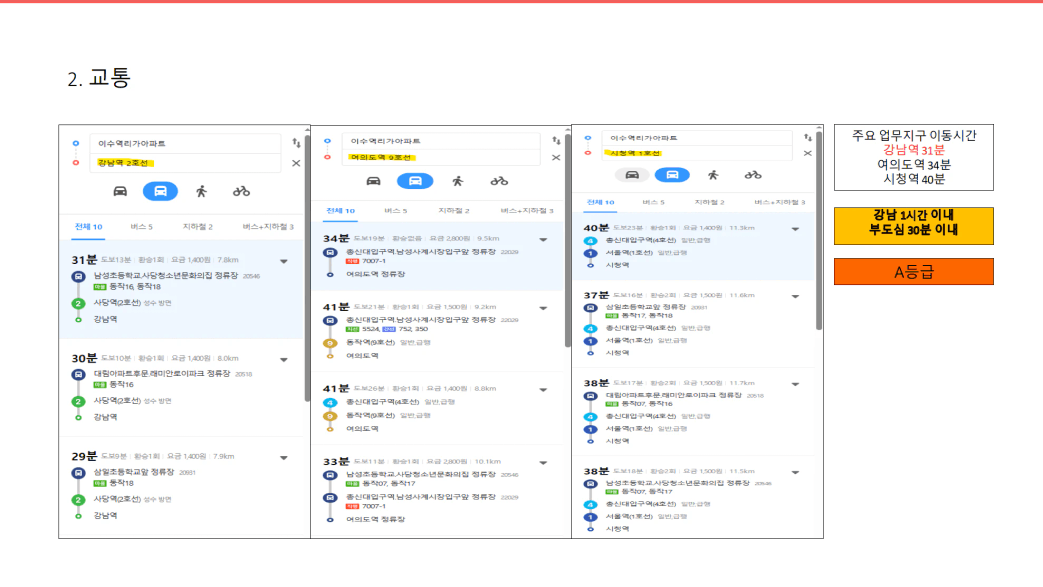The height and width of the screenshot is (587, 1043).
Task: Swap route direction in right City Hall panel
Action: click(x=808, y=138)
